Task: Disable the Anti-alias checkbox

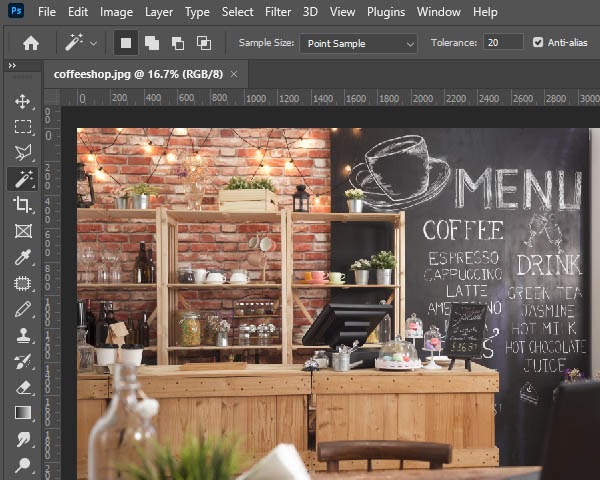Action: [538, 43]
